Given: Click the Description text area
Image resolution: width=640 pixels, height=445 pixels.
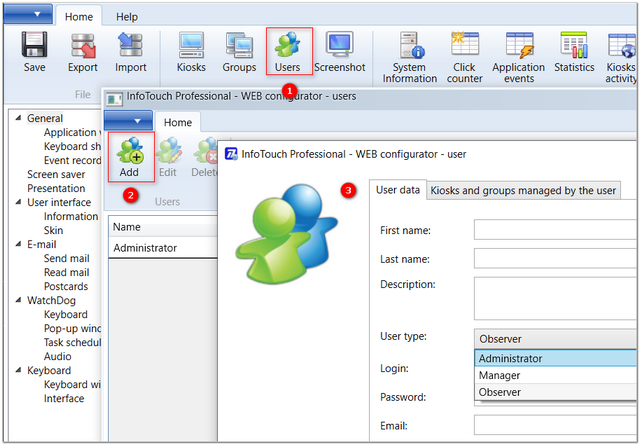Looking at the screenshot, I should click(556, 298).
